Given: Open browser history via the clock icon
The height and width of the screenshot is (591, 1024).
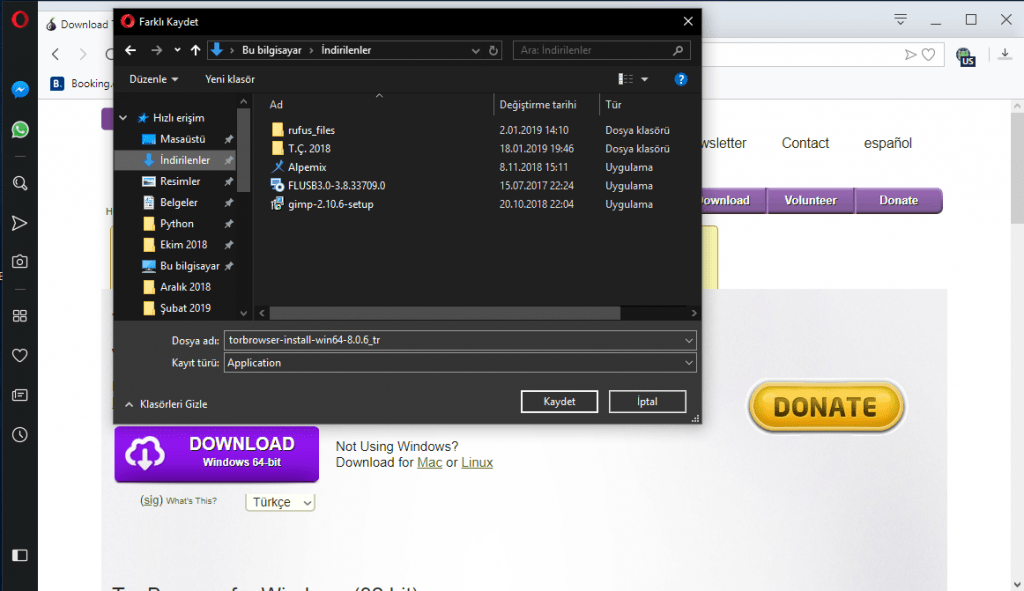Looking at the screenshot, I should pos(19,434).
